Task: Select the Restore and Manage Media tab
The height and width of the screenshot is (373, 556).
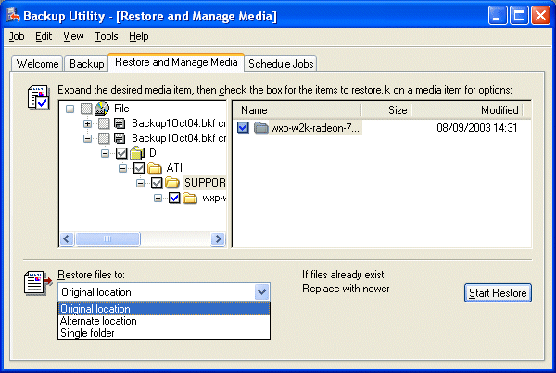Action: [176, 62]
